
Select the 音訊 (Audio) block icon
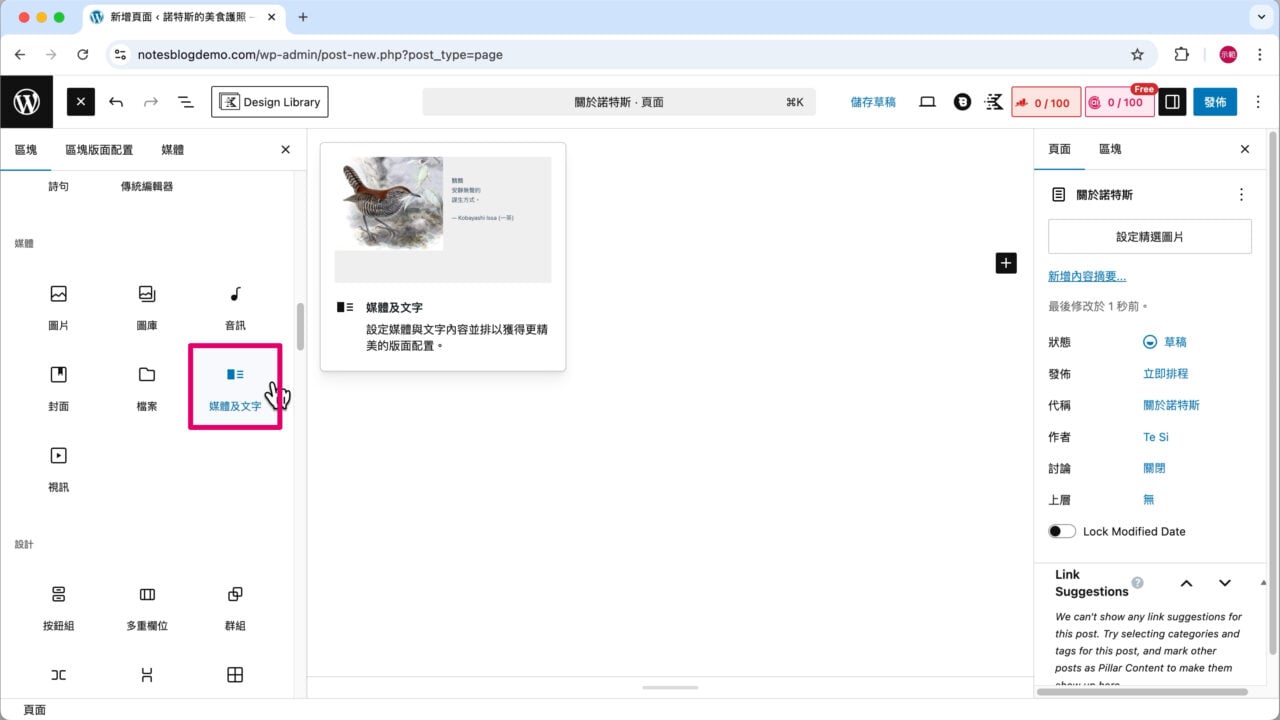(x=234, y=305)
